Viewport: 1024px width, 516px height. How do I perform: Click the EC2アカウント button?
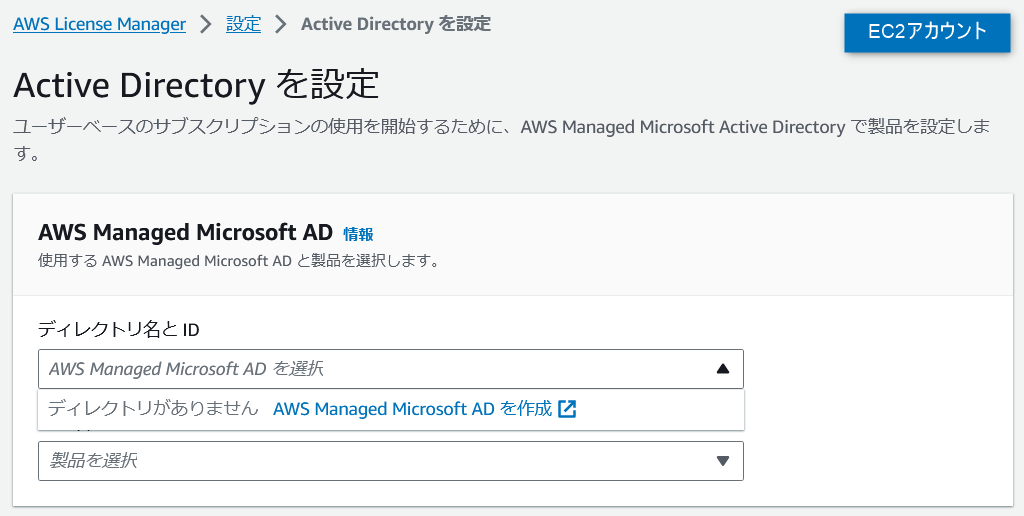pyautogui.click(x=927, y=32)
